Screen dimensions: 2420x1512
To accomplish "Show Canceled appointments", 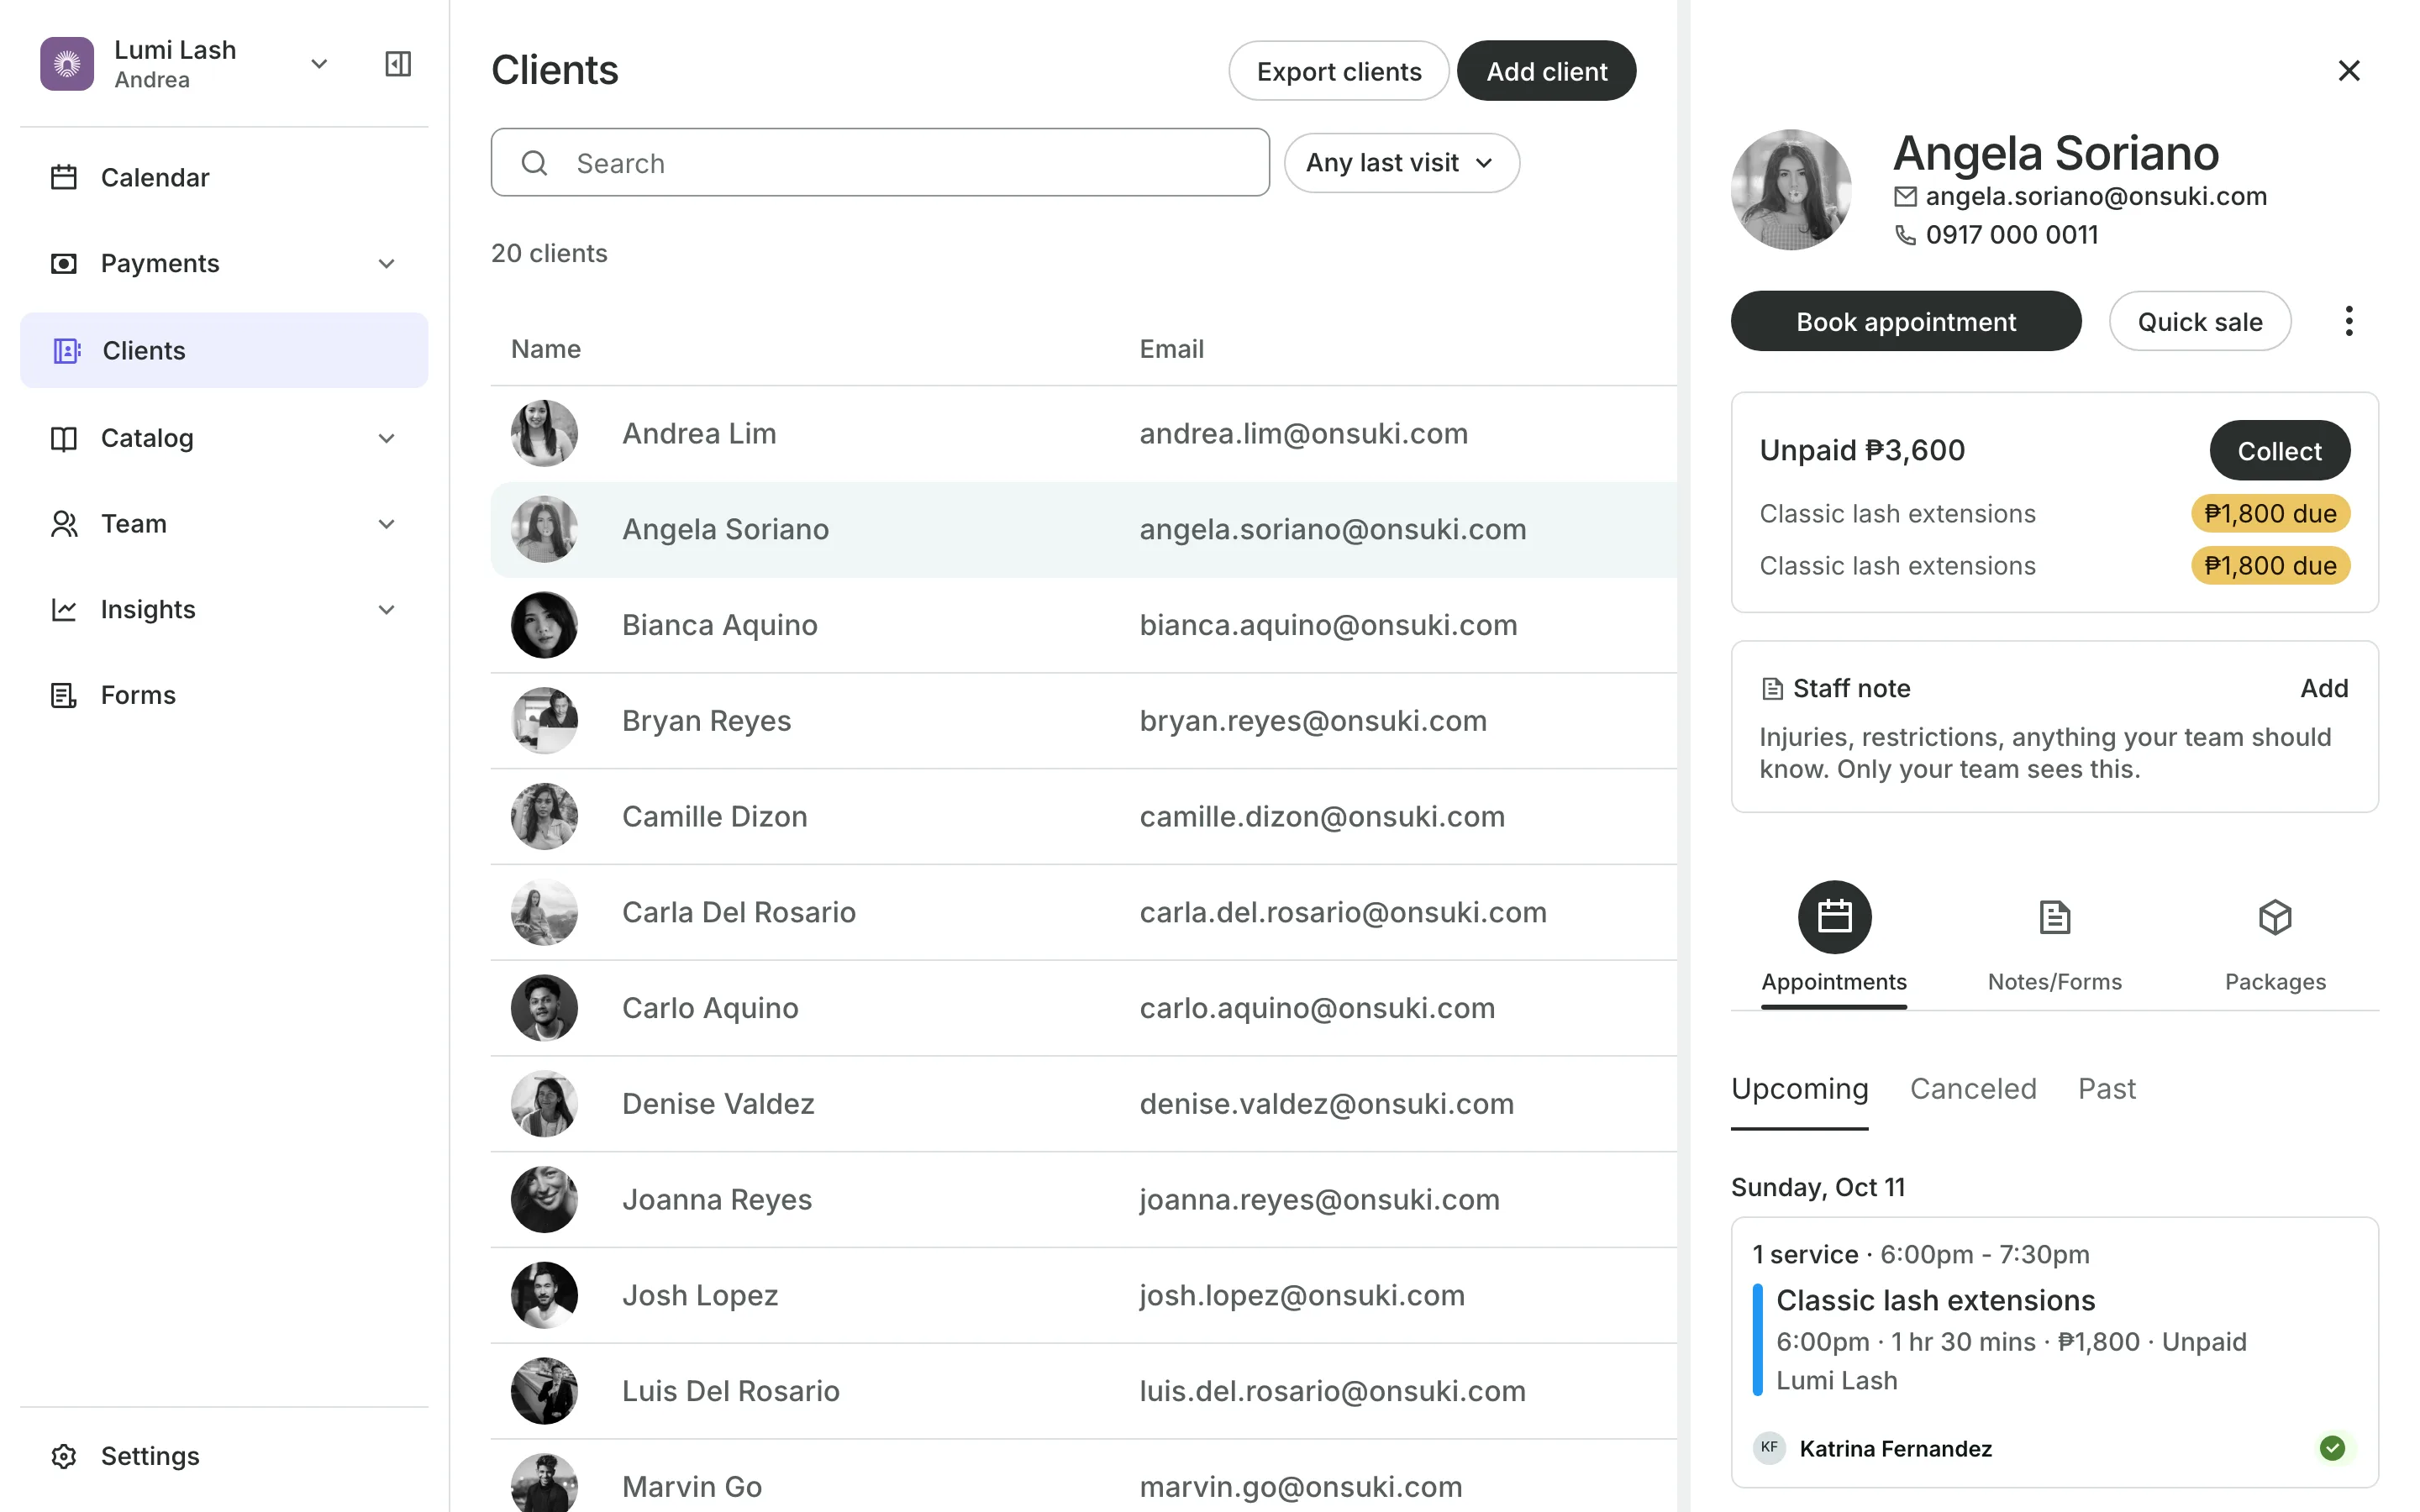I will click(x=1972, y=1088).
